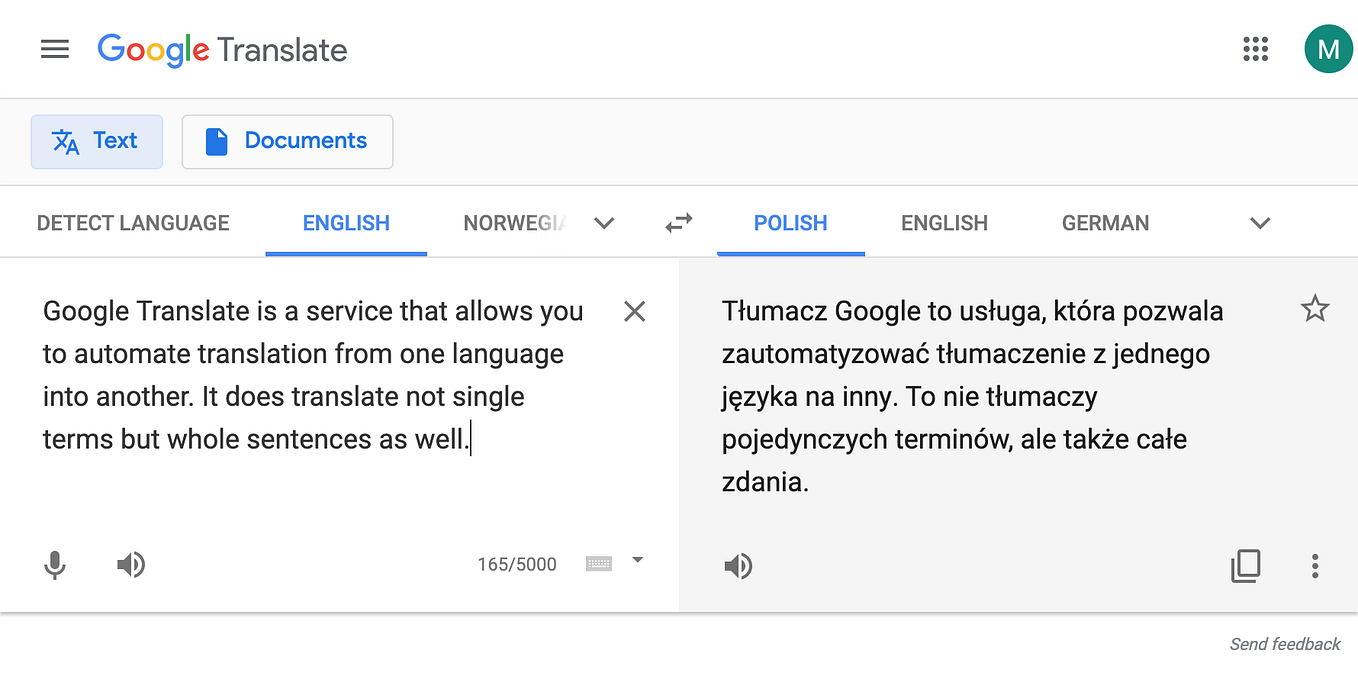1358x679 pixels.
Task: Choose German as target language
Action: 1105,223
